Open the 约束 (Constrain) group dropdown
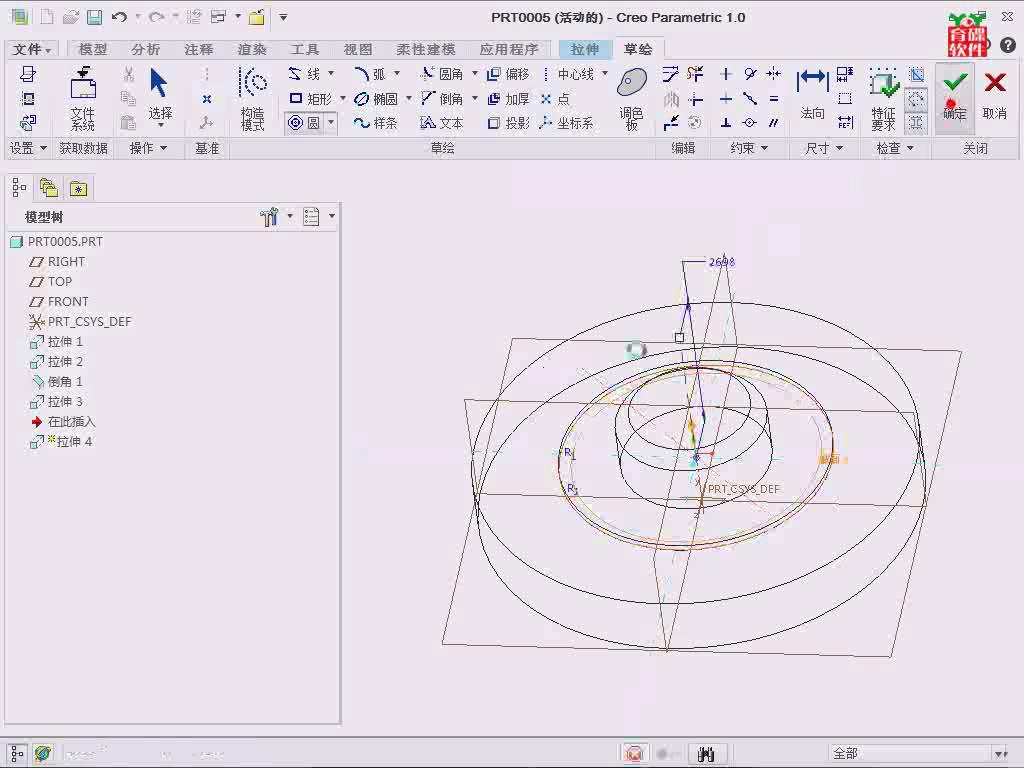 pos(748,148)
